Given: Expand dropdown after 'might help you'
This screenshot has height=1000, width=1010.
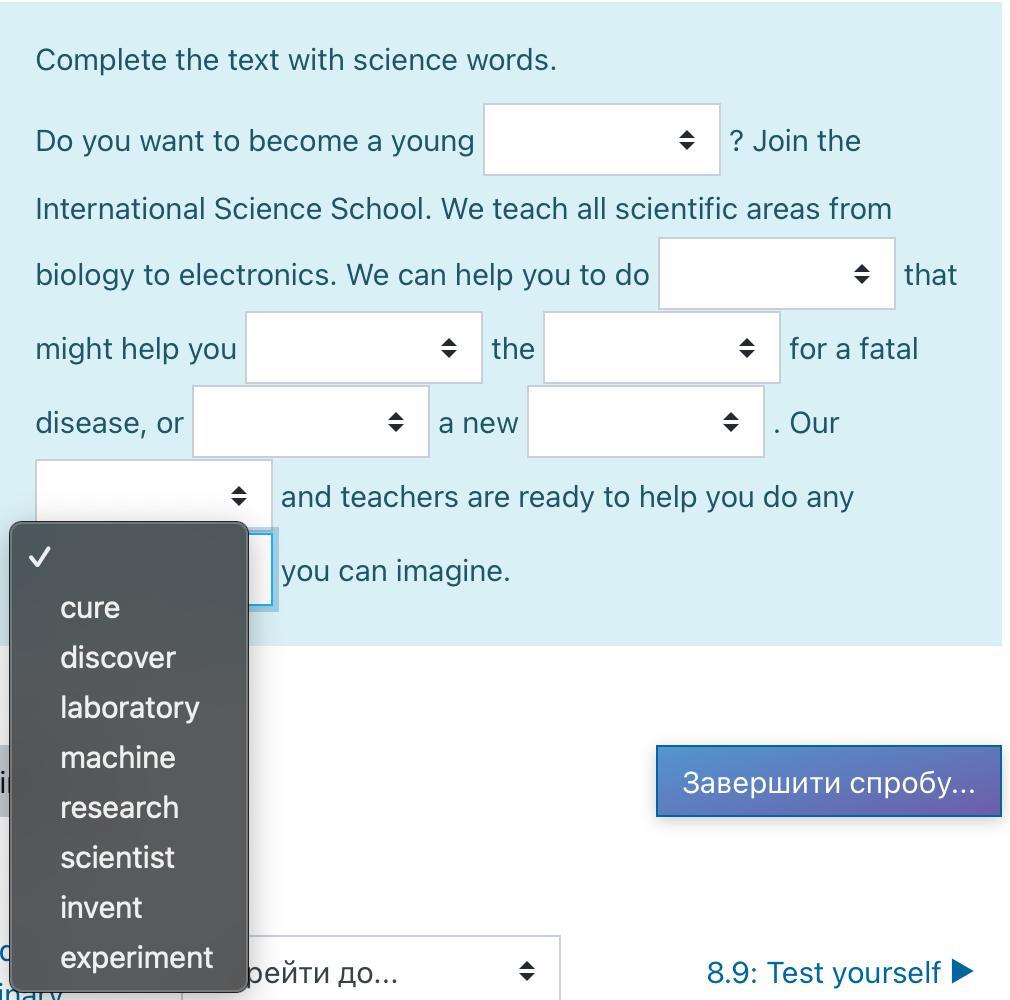Looking at the screenshot, I should point(363,348).
